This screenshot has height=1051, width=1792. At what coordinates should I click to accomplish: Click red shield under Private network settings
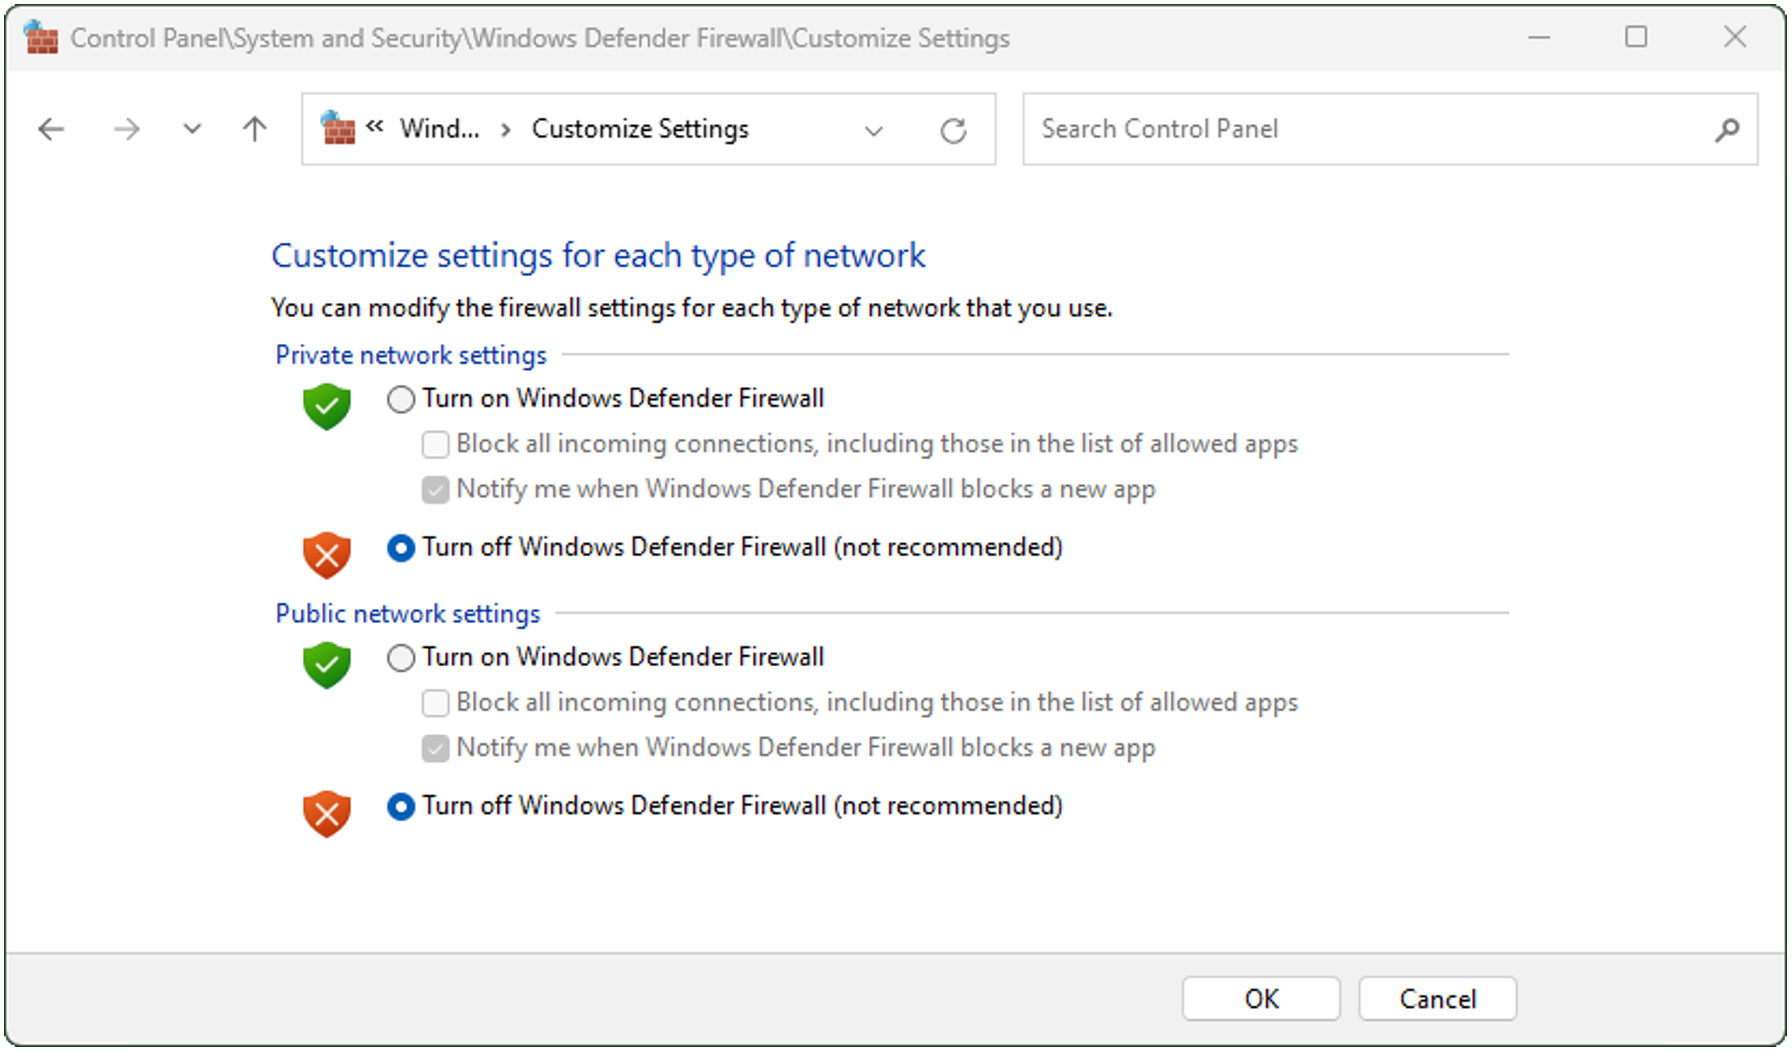pos(327,555)
